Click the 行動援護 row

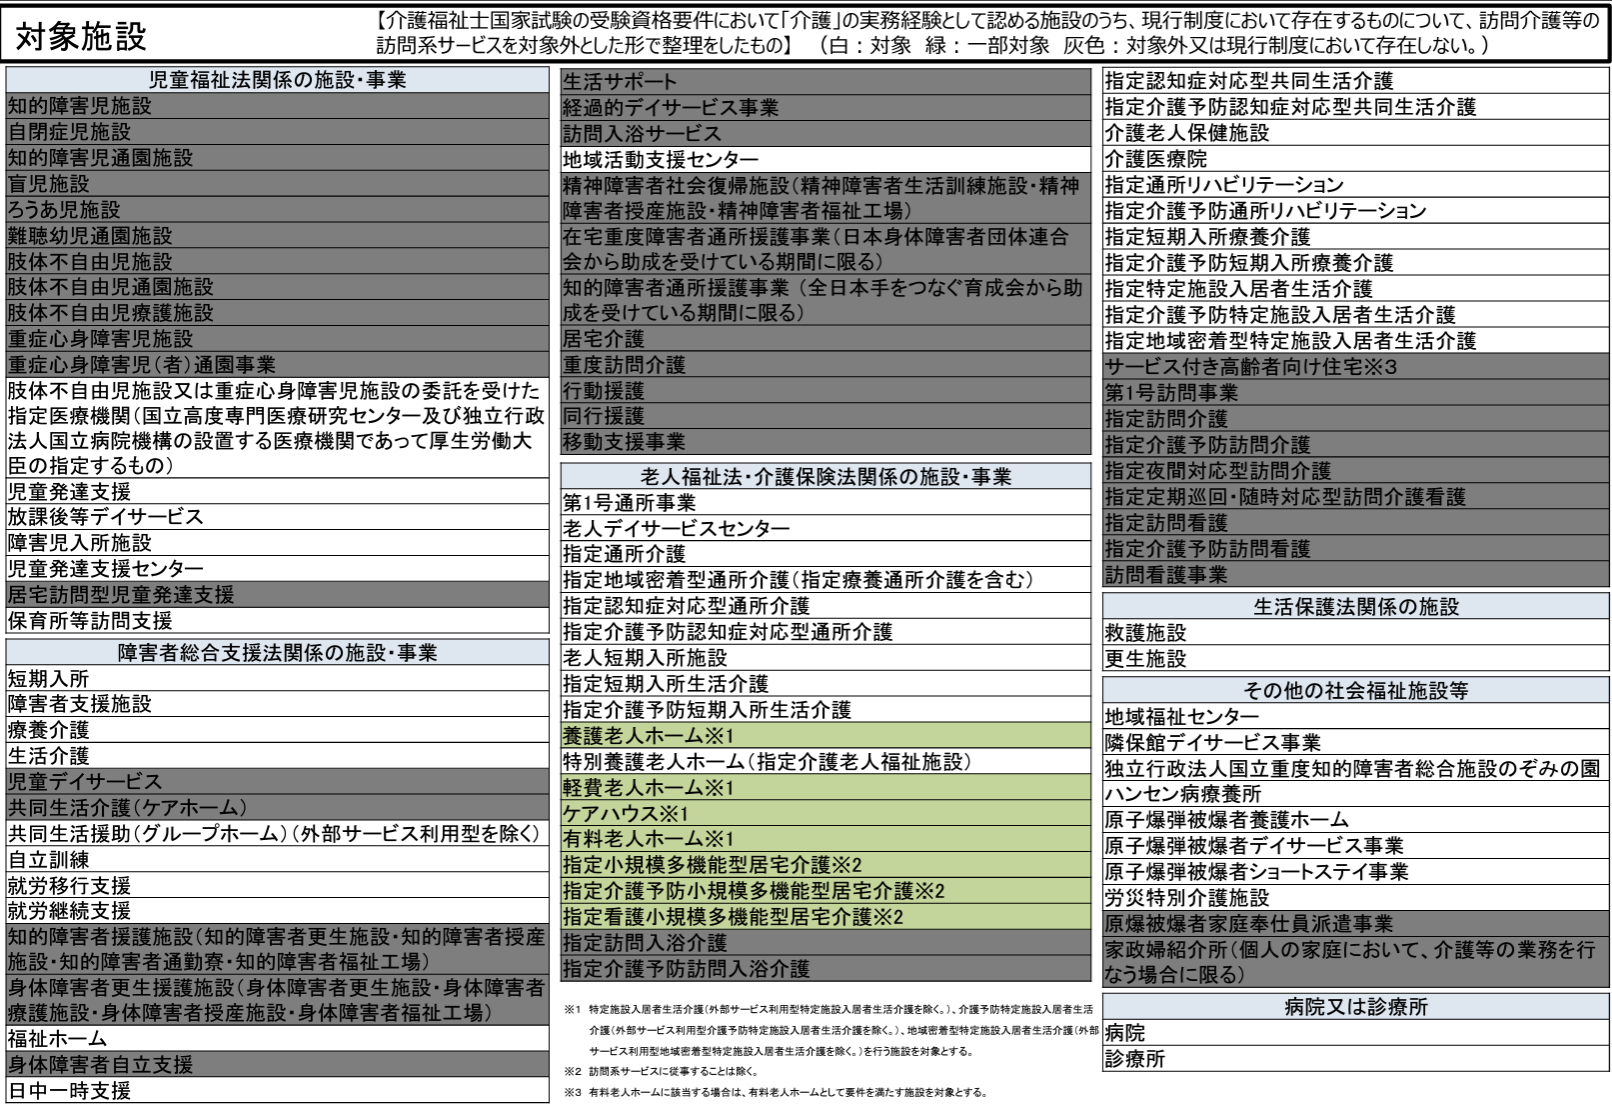(825, 391)
